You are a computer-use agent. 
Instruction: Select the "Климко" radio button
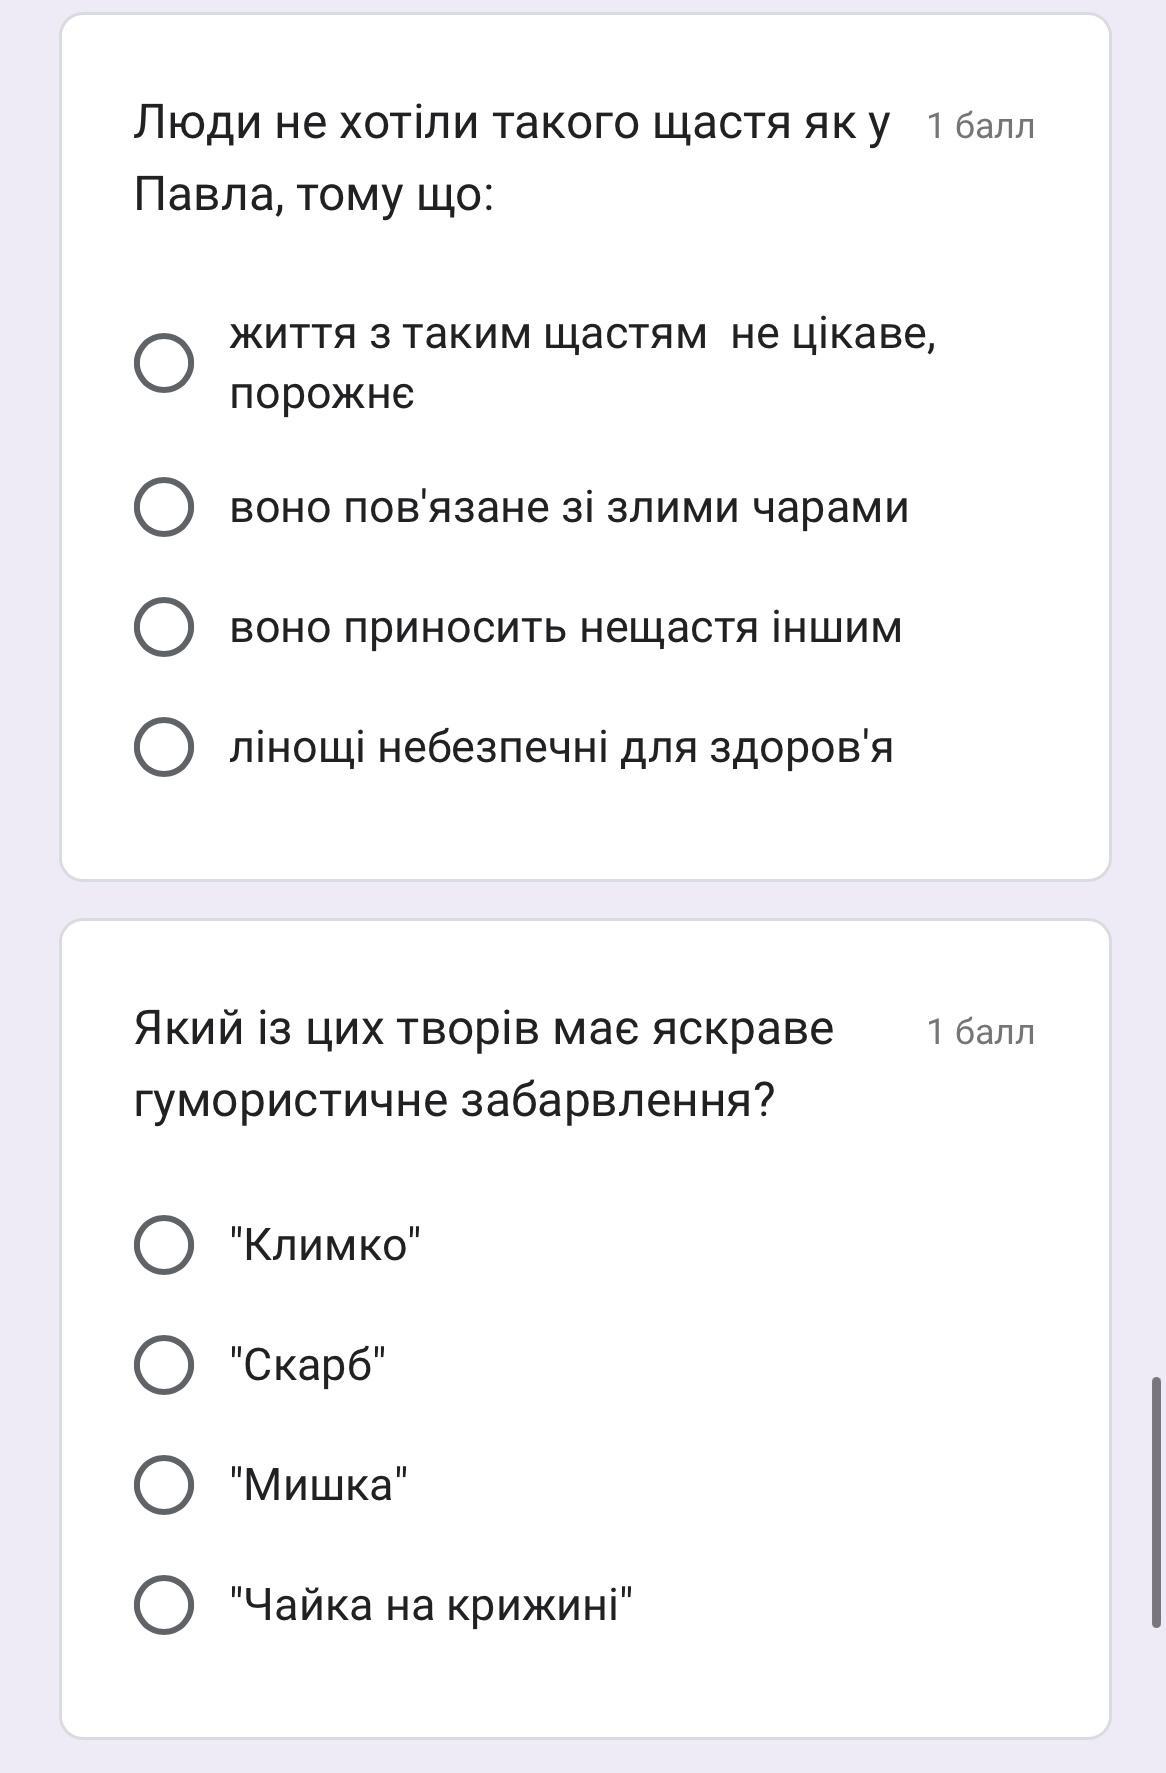(x=164, y=1245)
